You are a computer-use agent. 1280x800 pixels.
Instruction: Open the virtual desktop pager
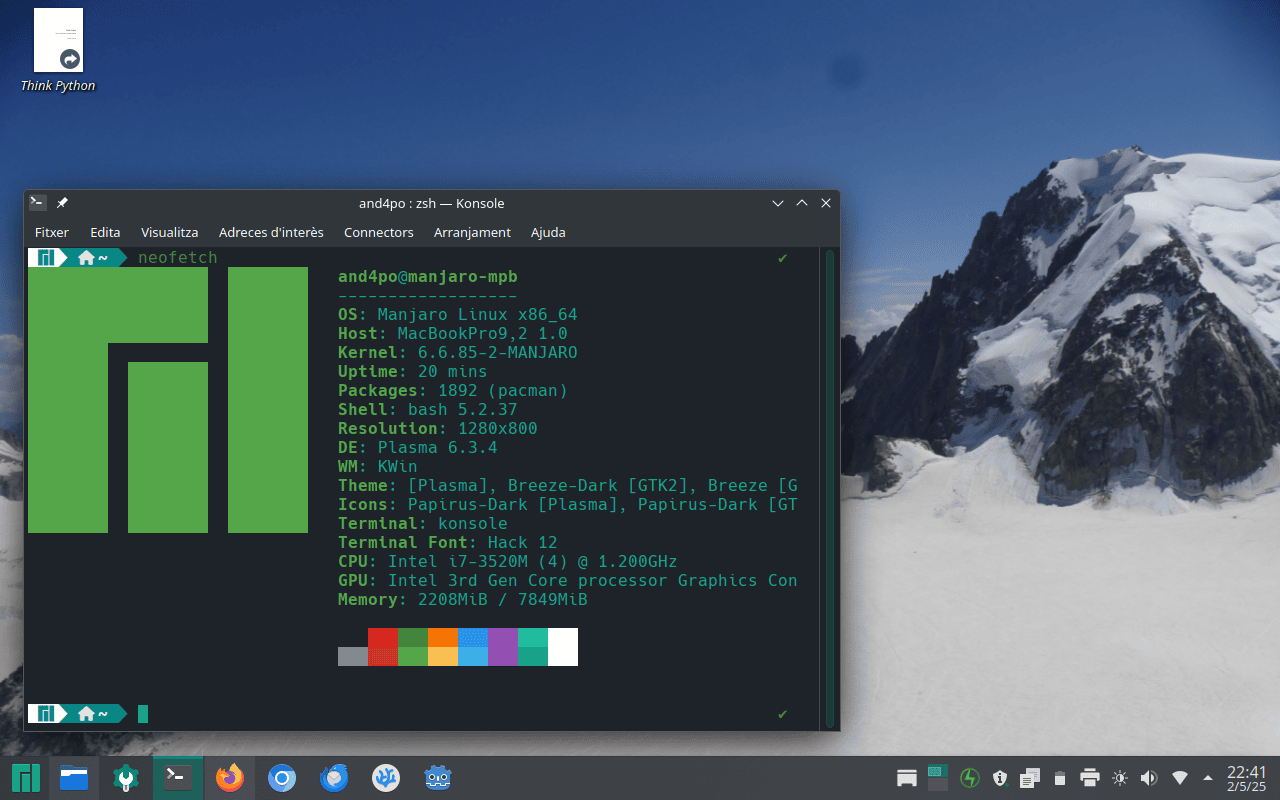[x=937, y=778]
